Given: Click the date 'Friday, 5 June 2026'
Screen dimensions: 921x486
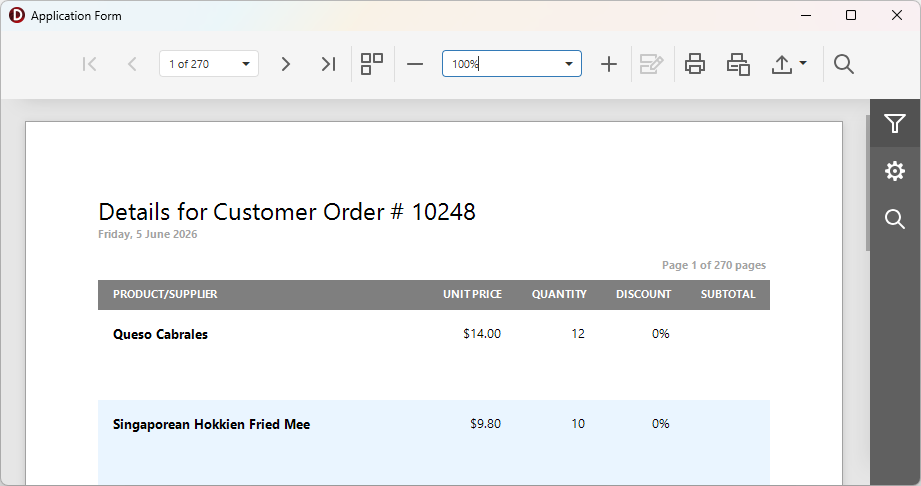Looking at the screenshot, I should coord(147,234).
